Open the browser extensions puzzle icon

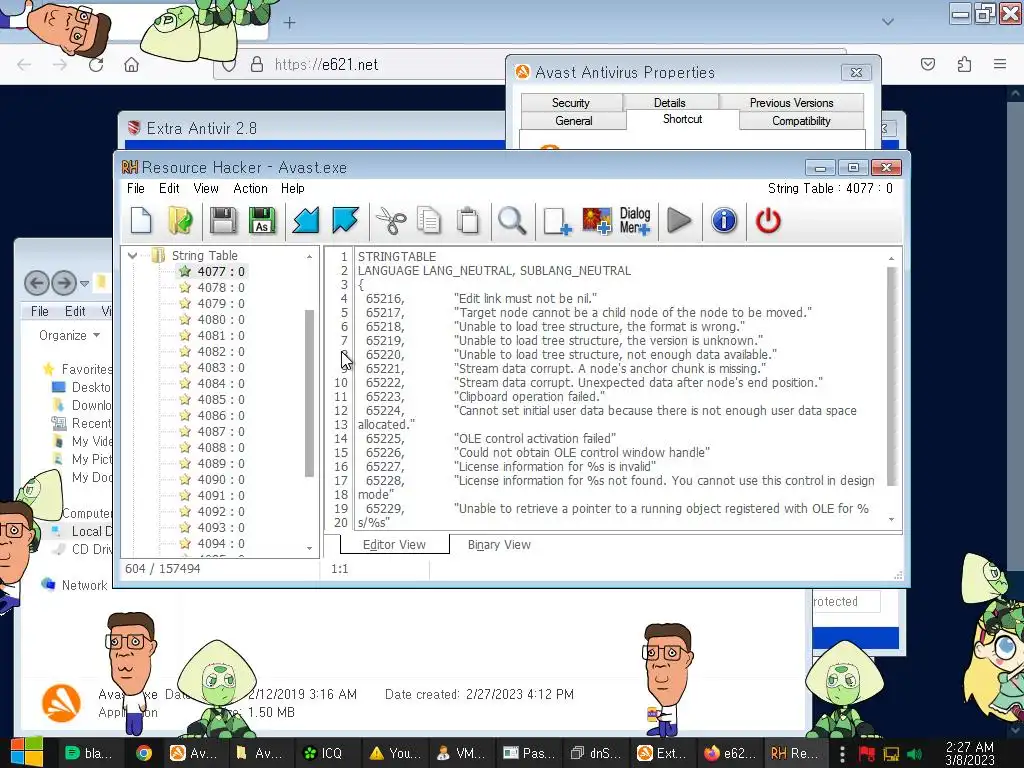[964, 64]
